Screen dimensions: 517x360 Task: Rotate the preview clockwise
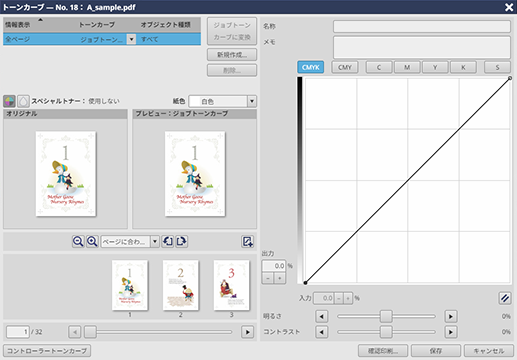(x=182, y=241)
